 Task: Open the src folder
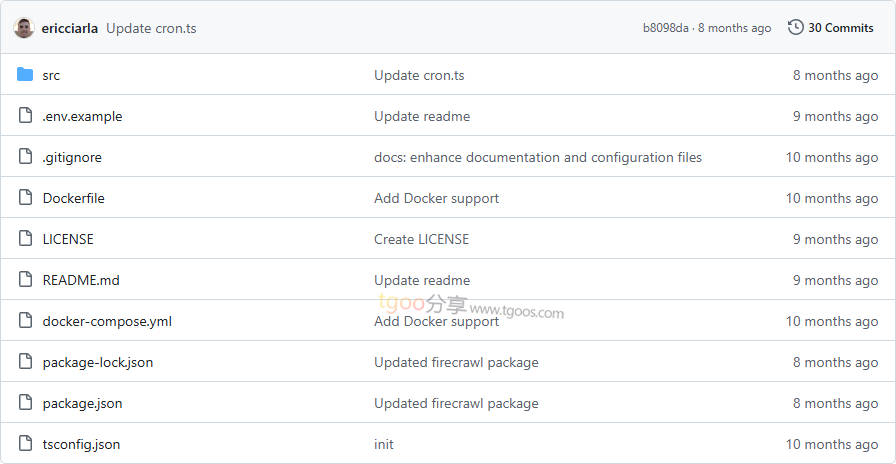click(51, 75)
